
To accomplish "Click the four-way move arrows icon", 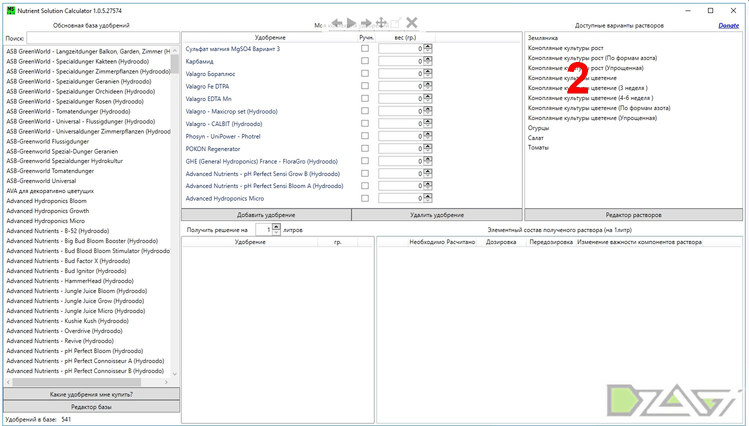I will pyautogui.click(x=381, y=22).
